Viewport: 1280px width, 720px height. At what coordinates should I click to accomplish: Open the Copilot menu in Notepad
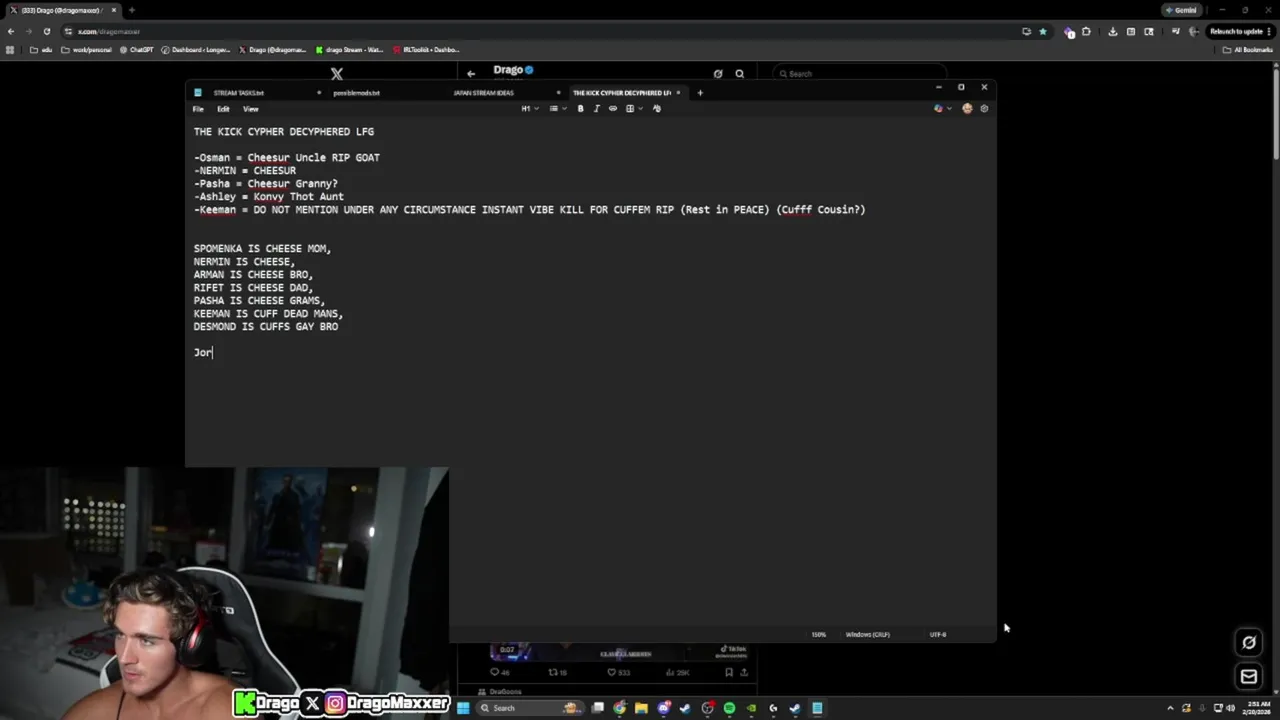(x=941, y=108)
